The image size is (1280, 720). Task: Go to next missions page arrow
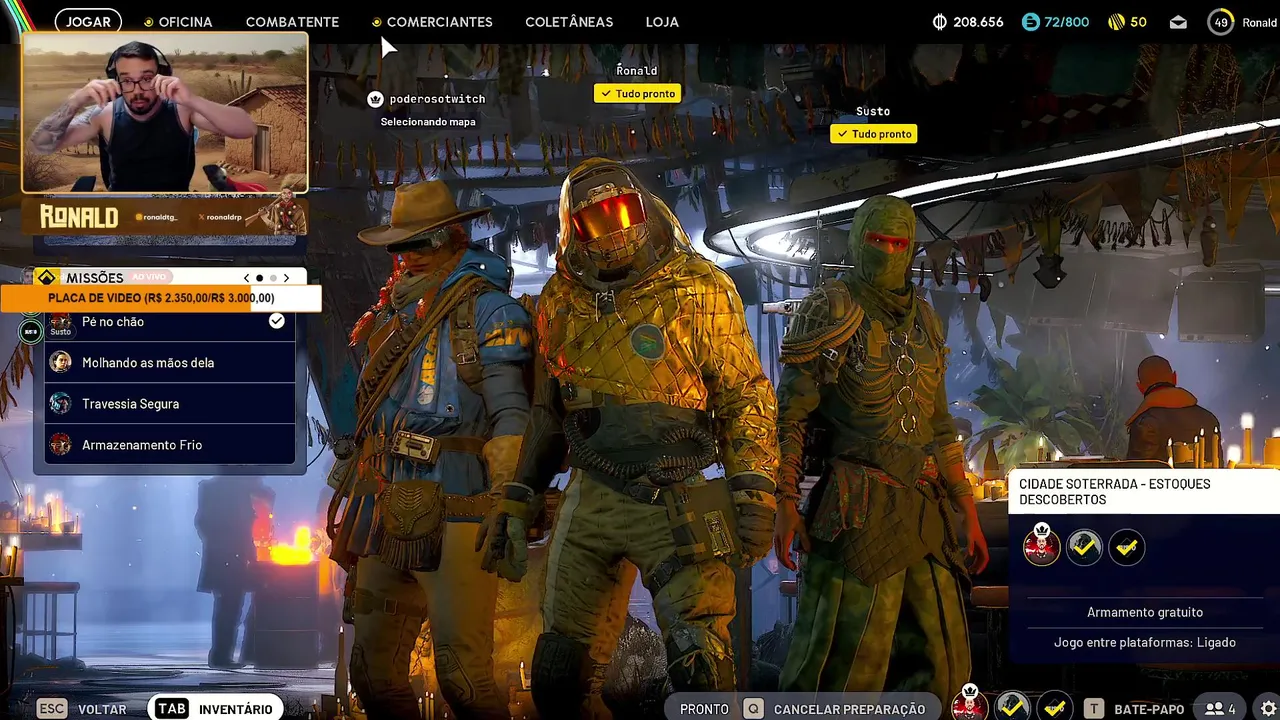tap(286, 278)
